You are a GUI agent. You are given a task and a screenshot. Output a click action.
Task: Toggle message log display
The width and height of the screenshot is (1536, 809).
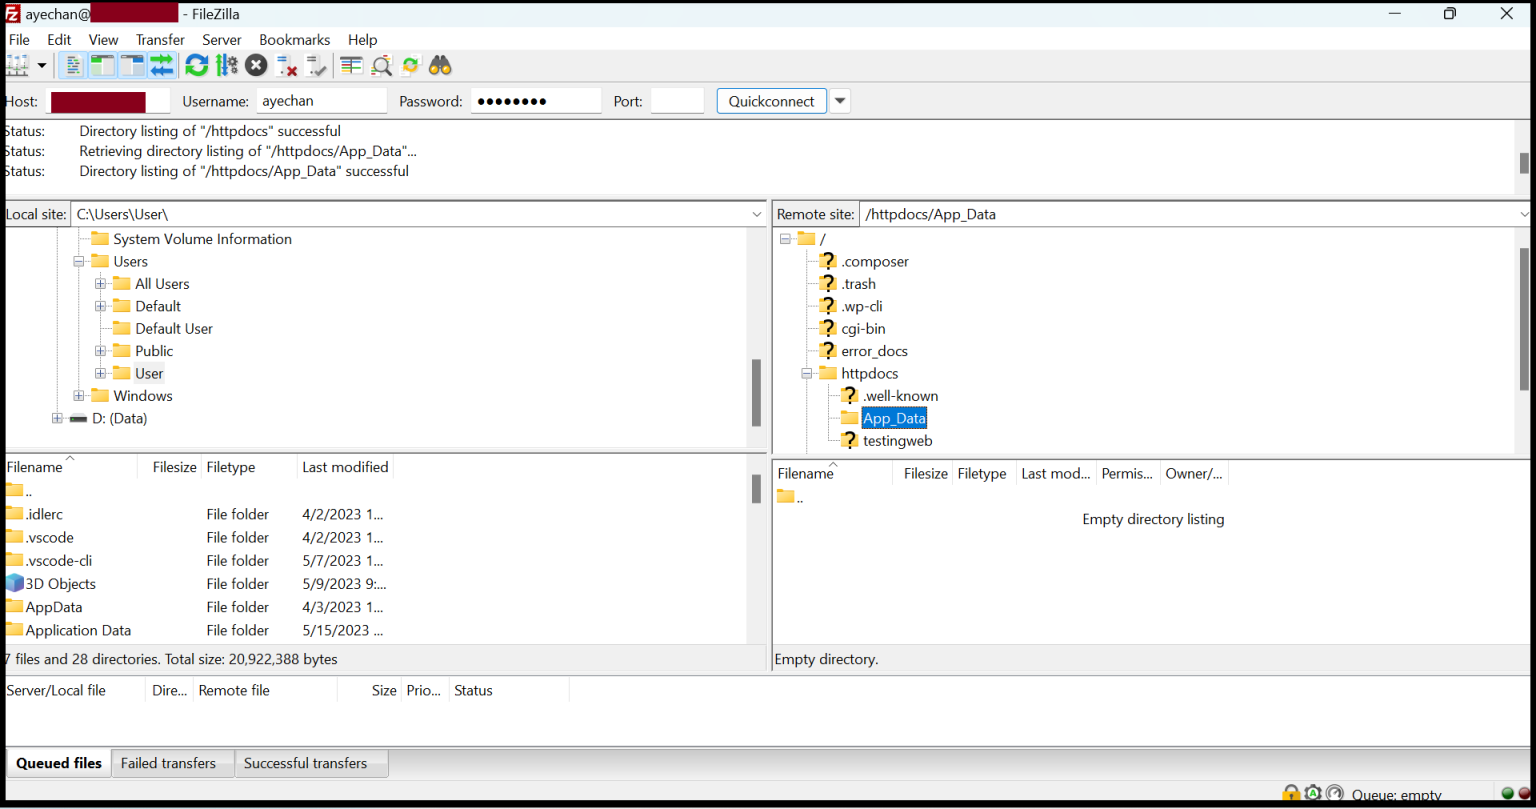[72, 66]
